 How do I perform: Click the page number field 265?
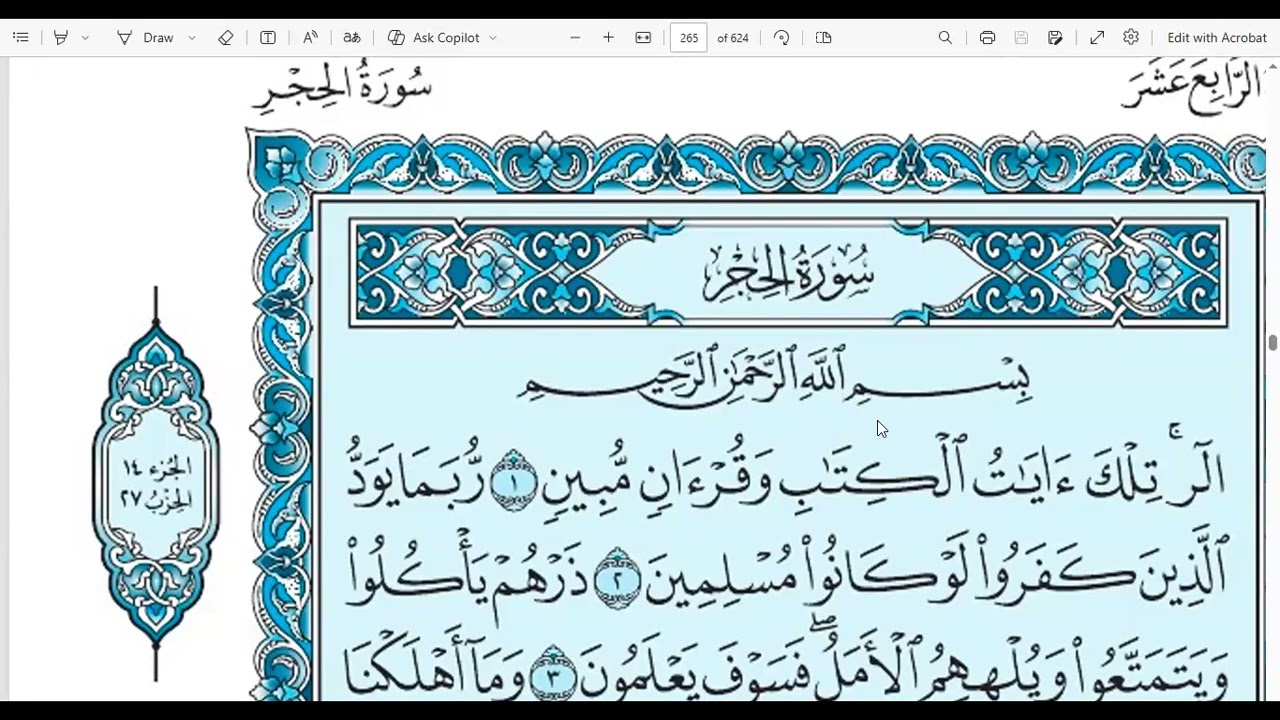coord(689,37)
